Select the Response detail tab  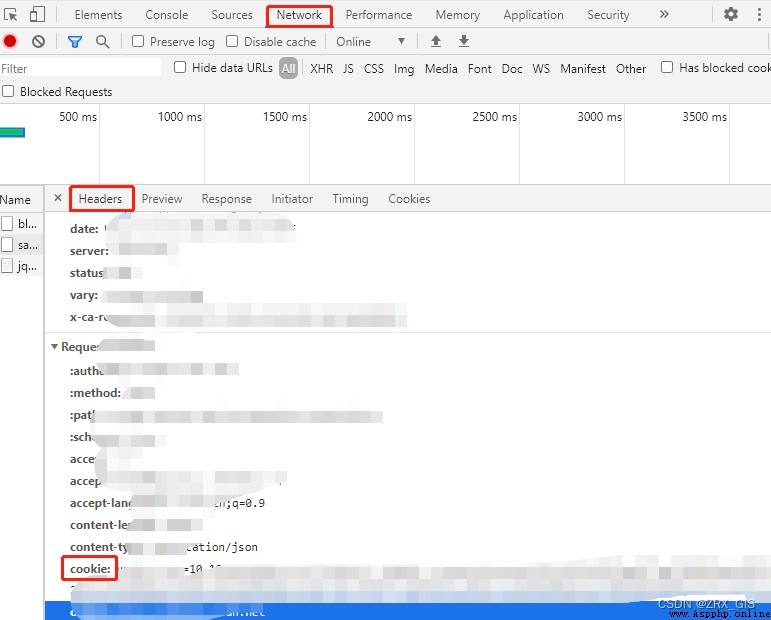point(227,199)
